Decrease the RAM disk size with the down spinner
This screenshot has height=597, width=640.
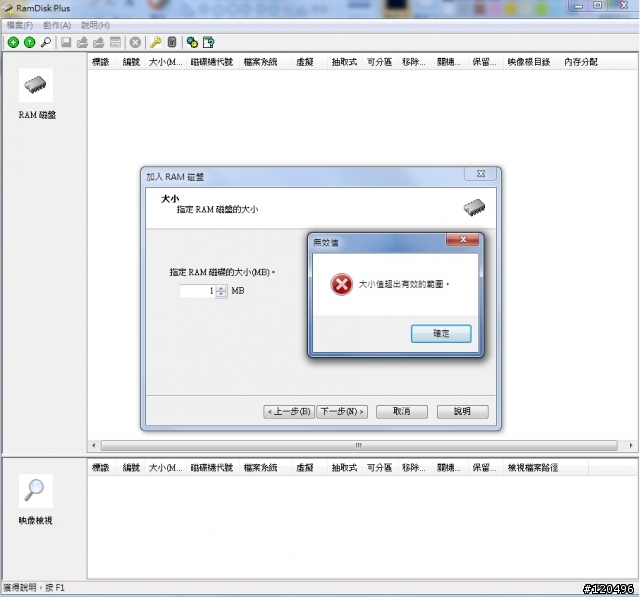tap(221, 294)
